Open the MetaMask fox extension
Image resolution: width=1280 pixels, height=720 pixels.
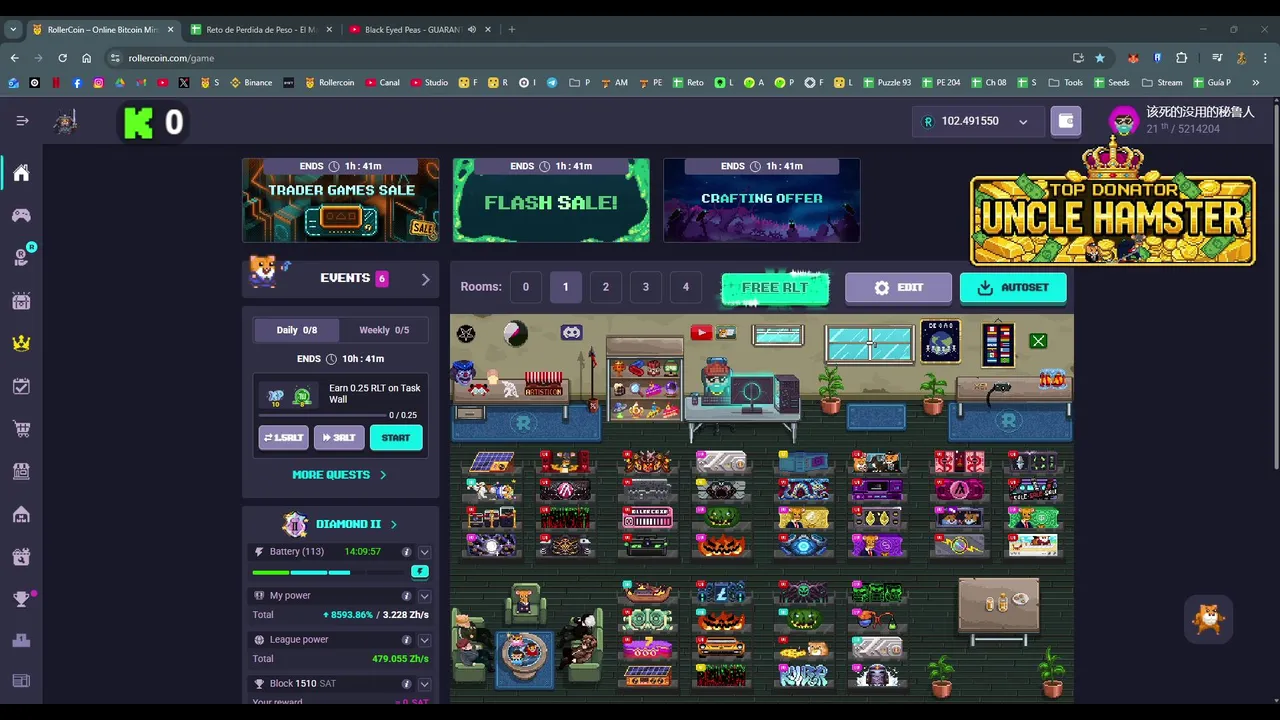tap(1133, 58)
